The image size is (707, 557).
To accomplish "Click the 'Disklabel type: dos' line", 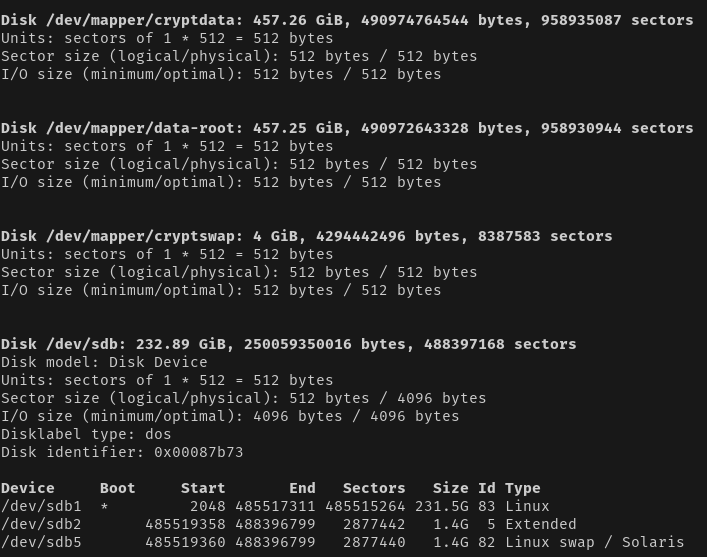I will click(86, 434).
